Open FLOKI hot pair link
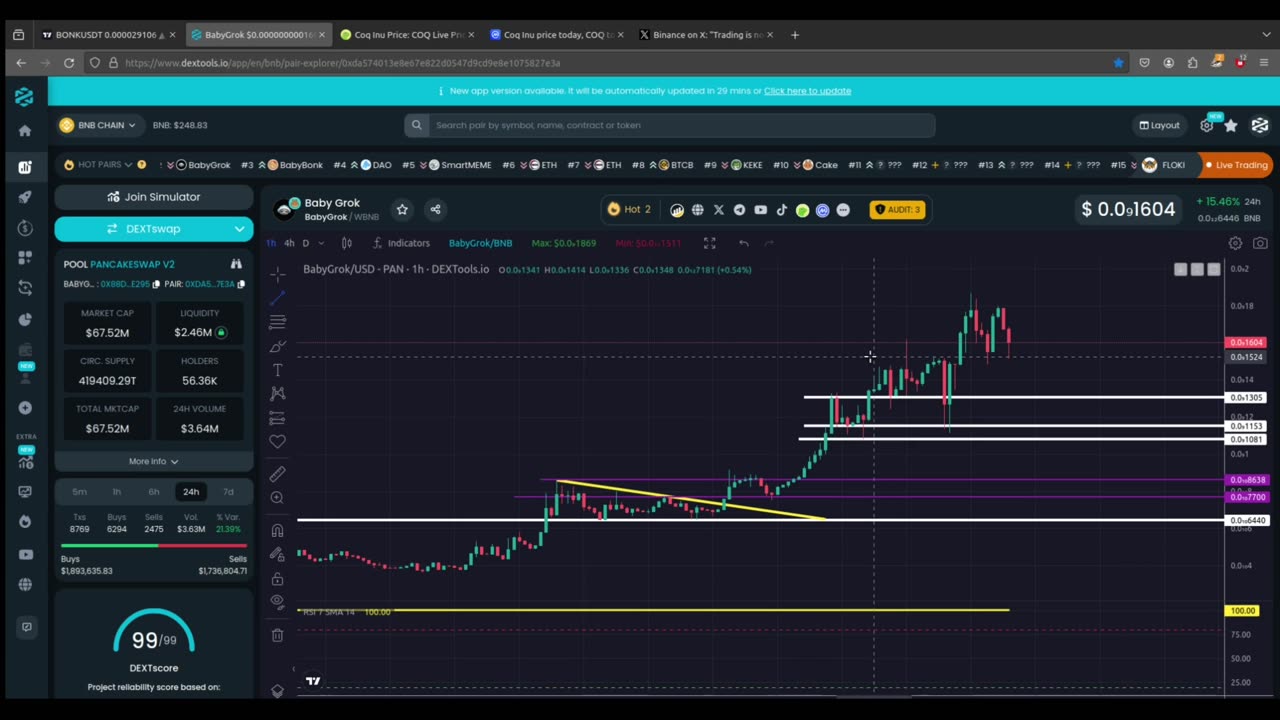Screen dimensions: 1280x720 [1164, 165]
